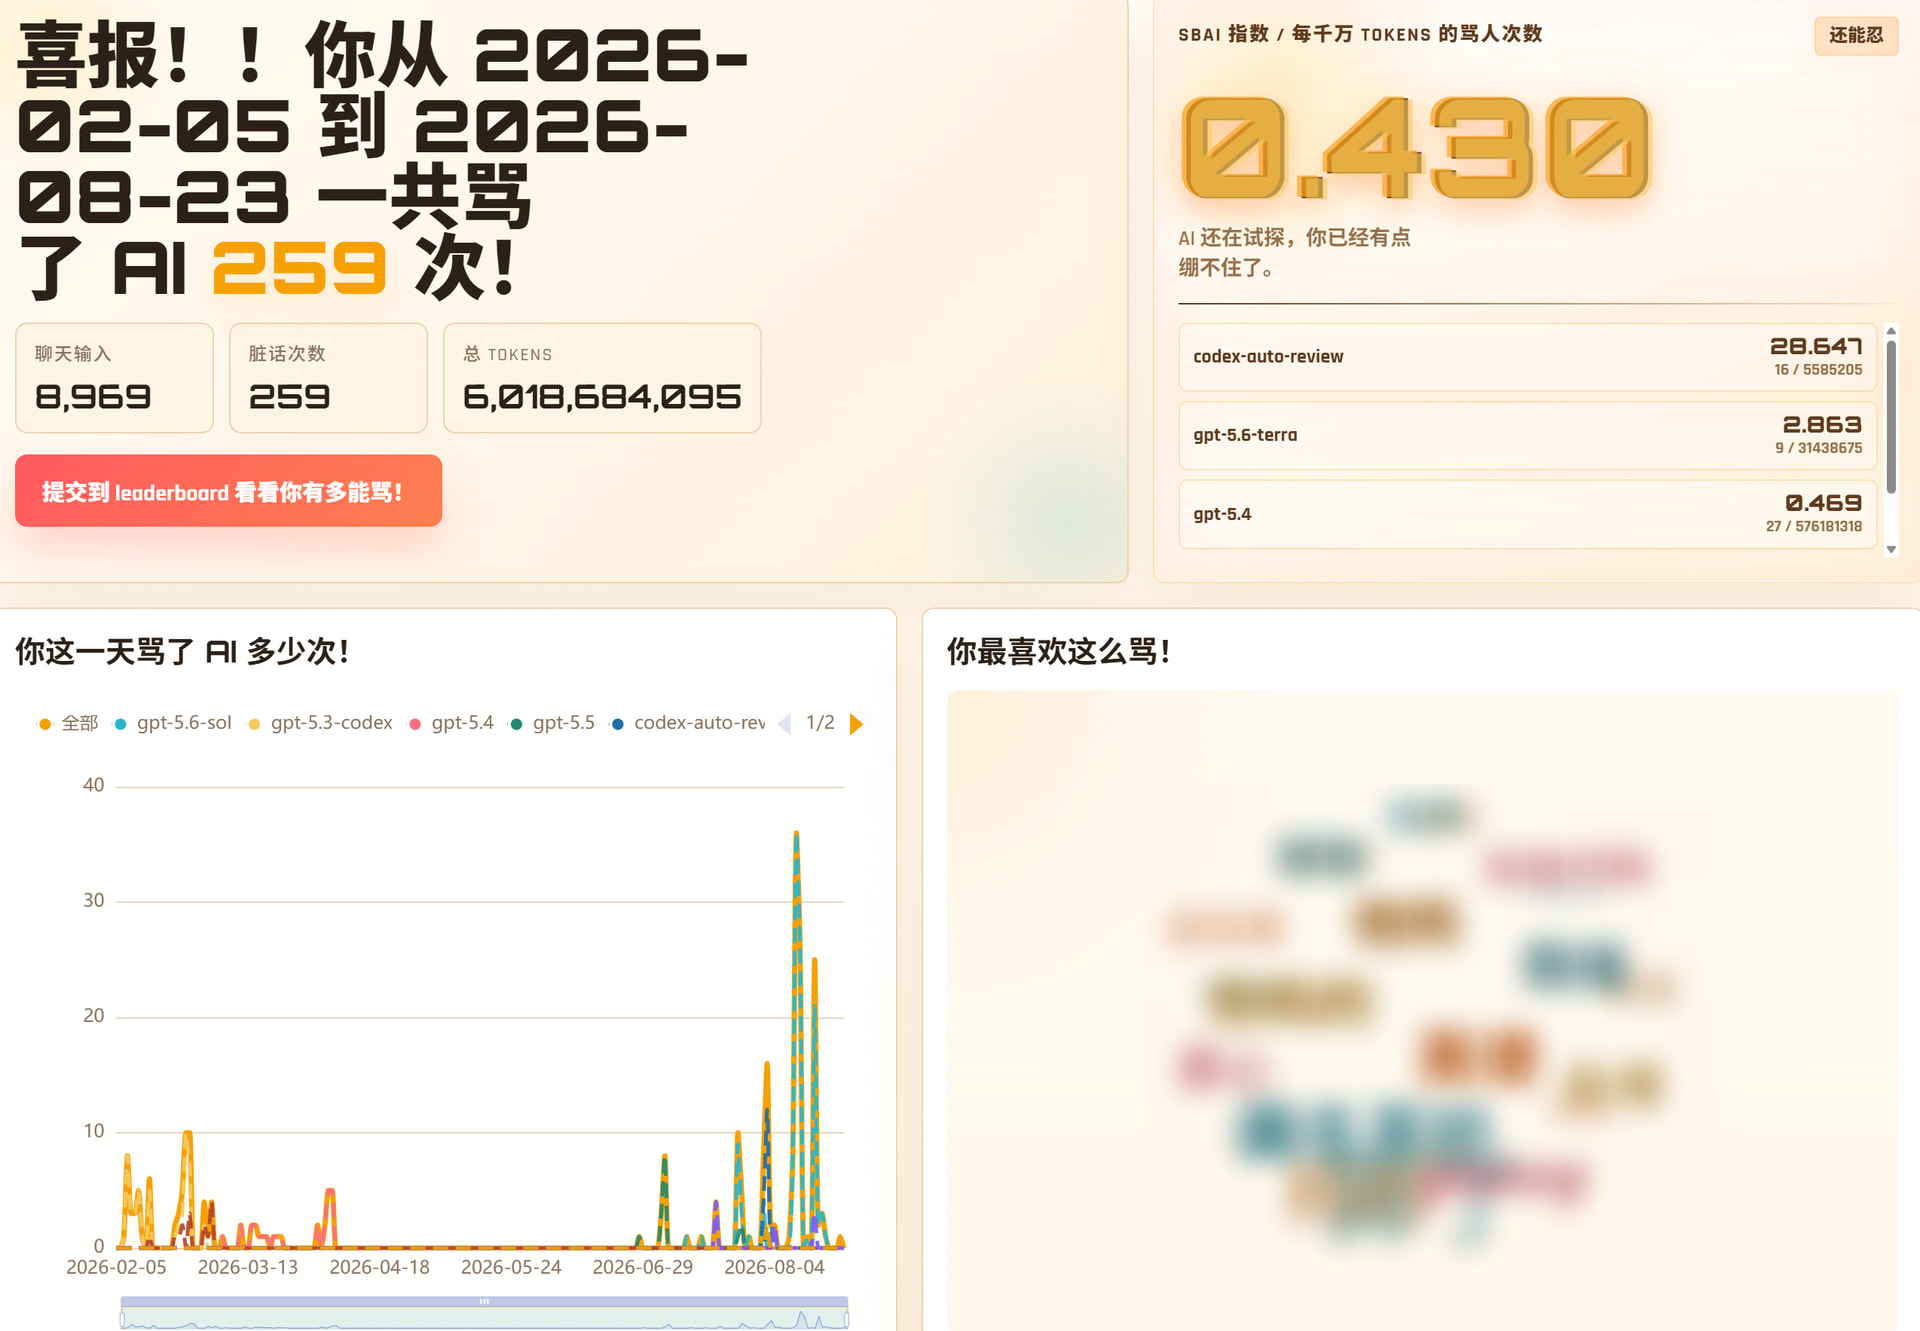The width and height of the screenshot is (1920, 1331).
Task: Show previous page of chart legend
Action: point(784,724)
